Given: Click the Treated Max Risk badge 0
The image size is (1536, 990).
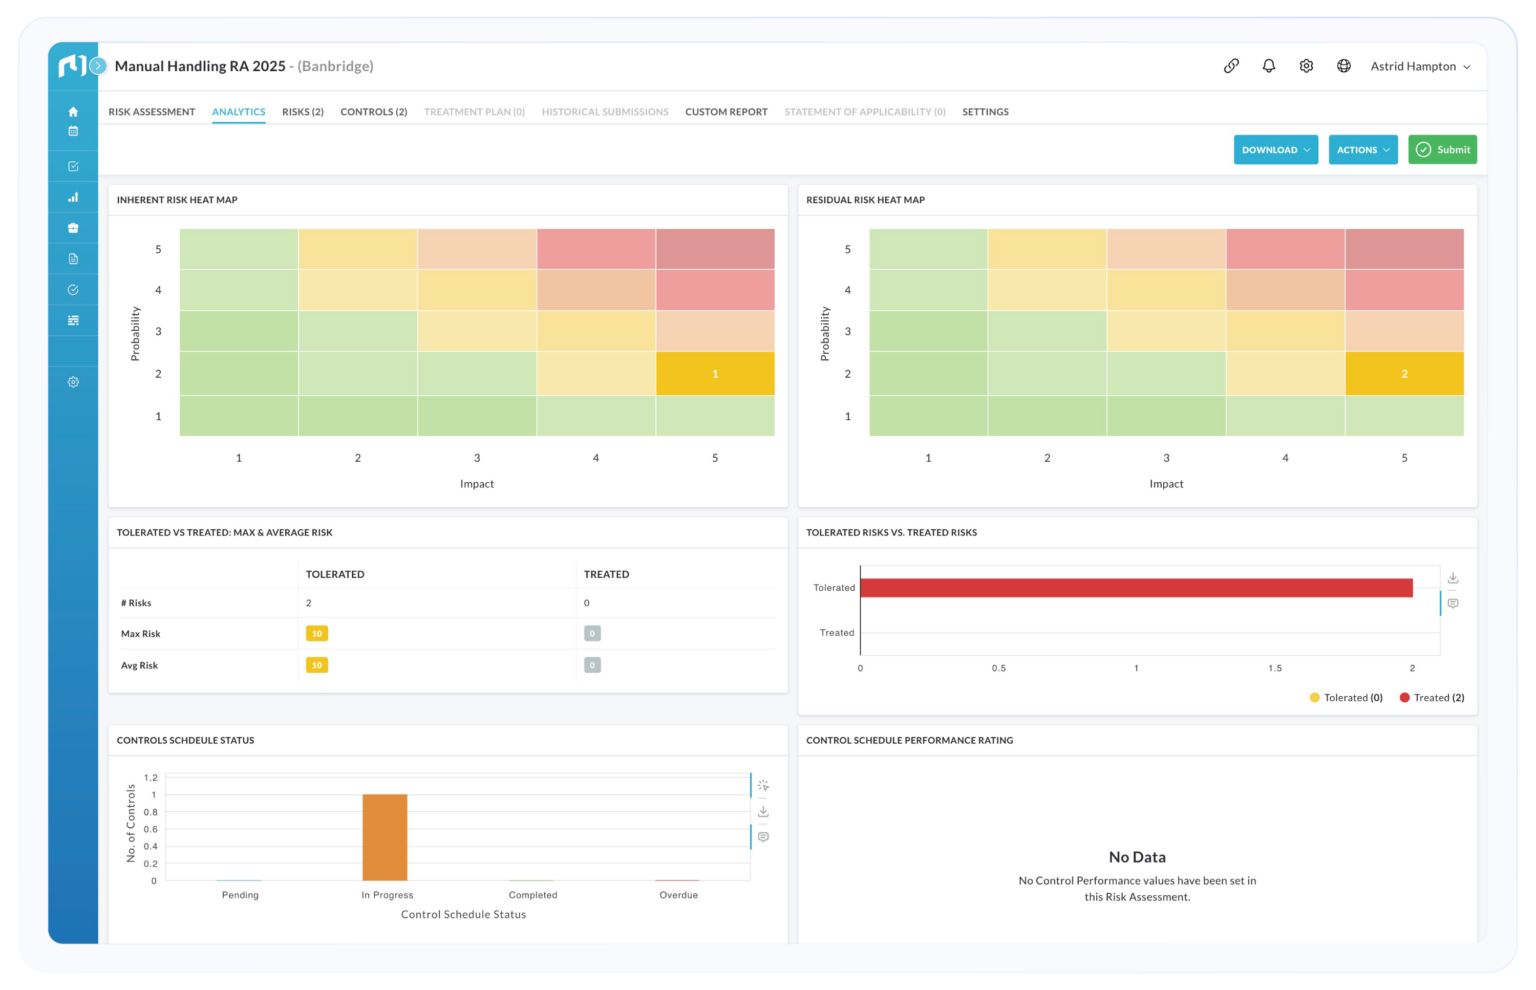Looking at the screenshot, I should (x=592, y=634).
